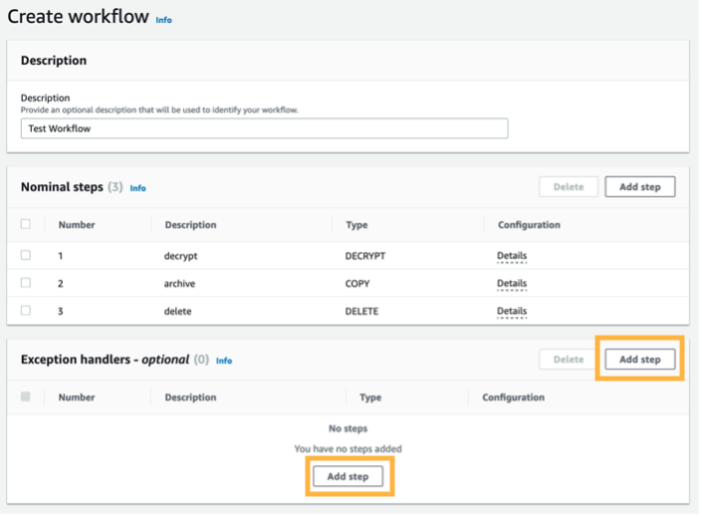Check the box for step 2 archive
The image size is (702, 517).
click(26, 283)
